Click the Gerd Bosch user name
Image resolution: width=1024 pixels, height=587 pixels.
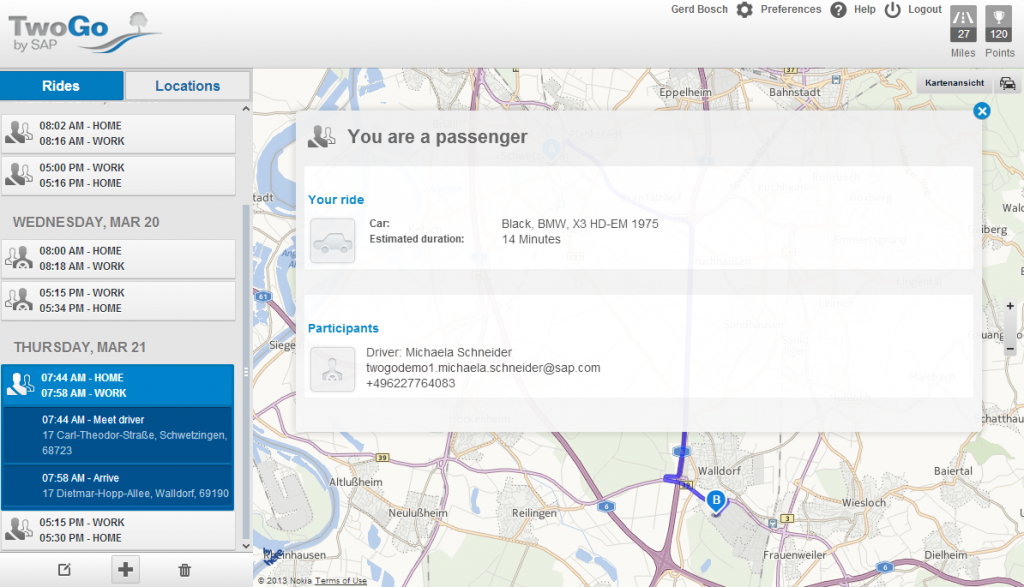tap(699, 9)
